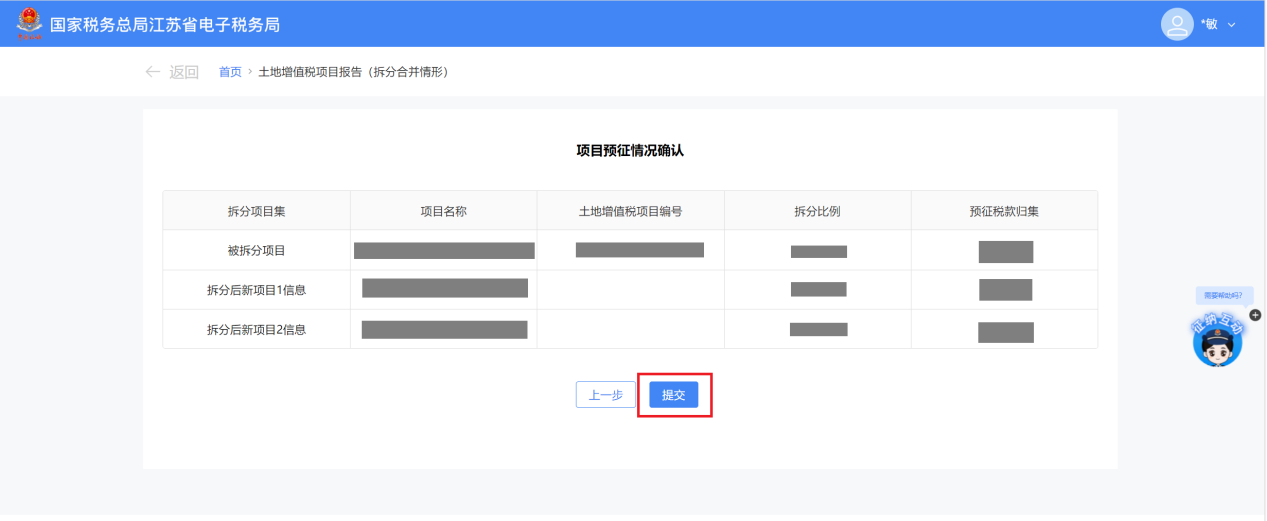Click the plus icon beside the mascot
Screen dimensions: 1267x521
click(1256, 315)
